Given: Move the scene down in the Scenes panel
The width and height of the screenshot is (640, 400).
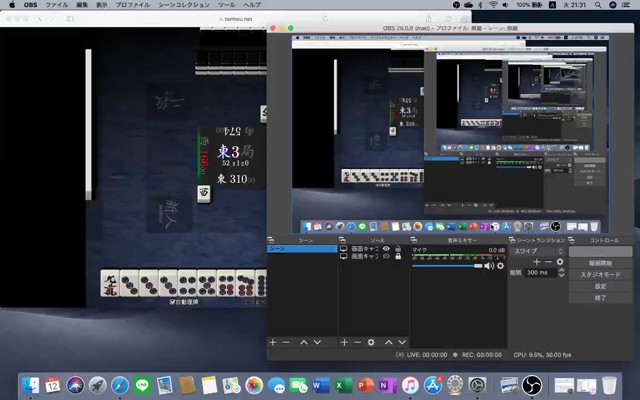Looking at the screenshot, I should coord(317,342).
